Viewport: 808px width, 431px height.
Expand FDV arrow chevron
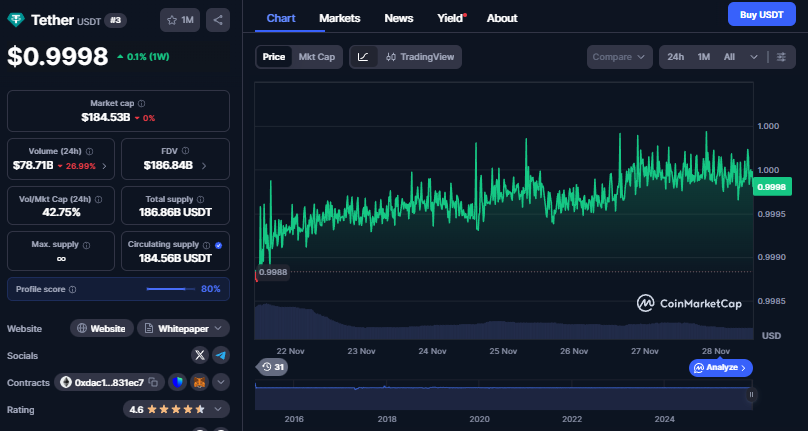(204, 166)
